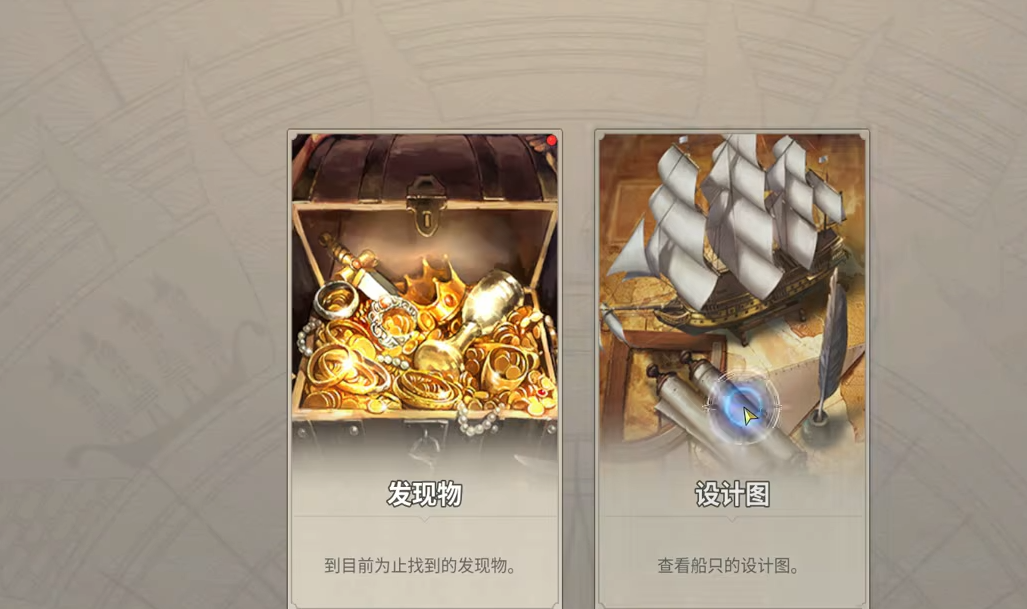This screenshot has height=609, width=1027.
Task: Click the treasure chest lock latch
Action: [426, 206]
